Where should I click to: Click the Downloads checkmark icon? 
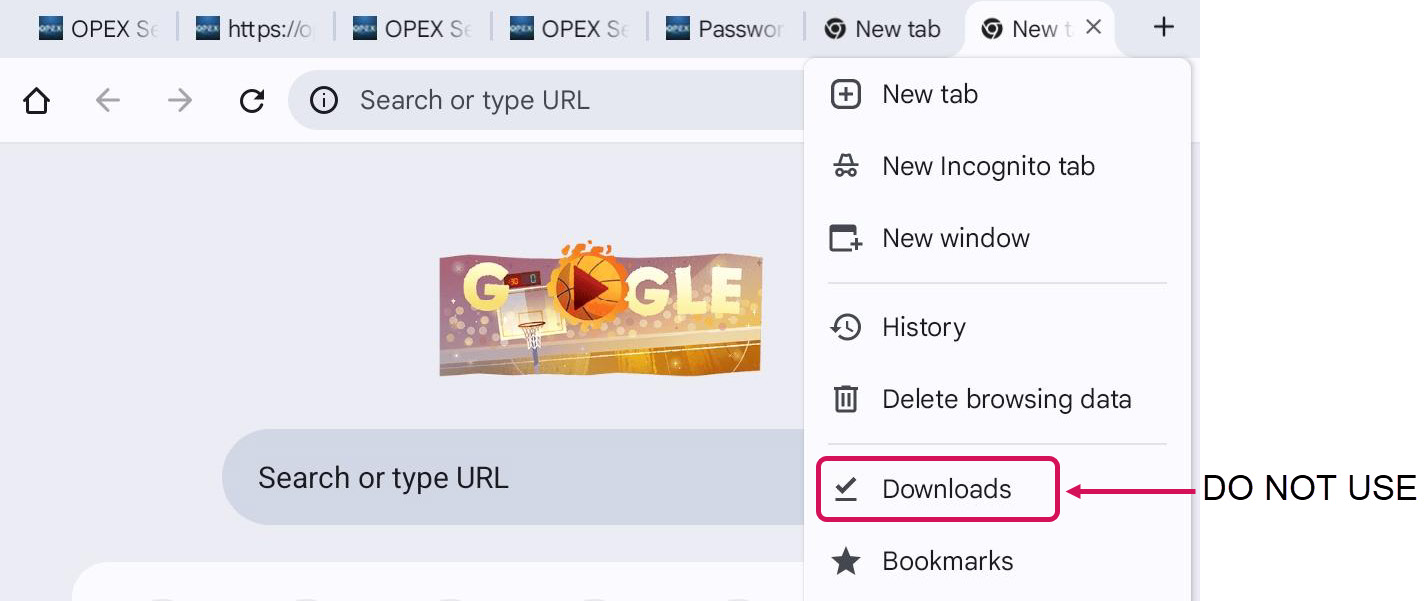pos(846,489)
